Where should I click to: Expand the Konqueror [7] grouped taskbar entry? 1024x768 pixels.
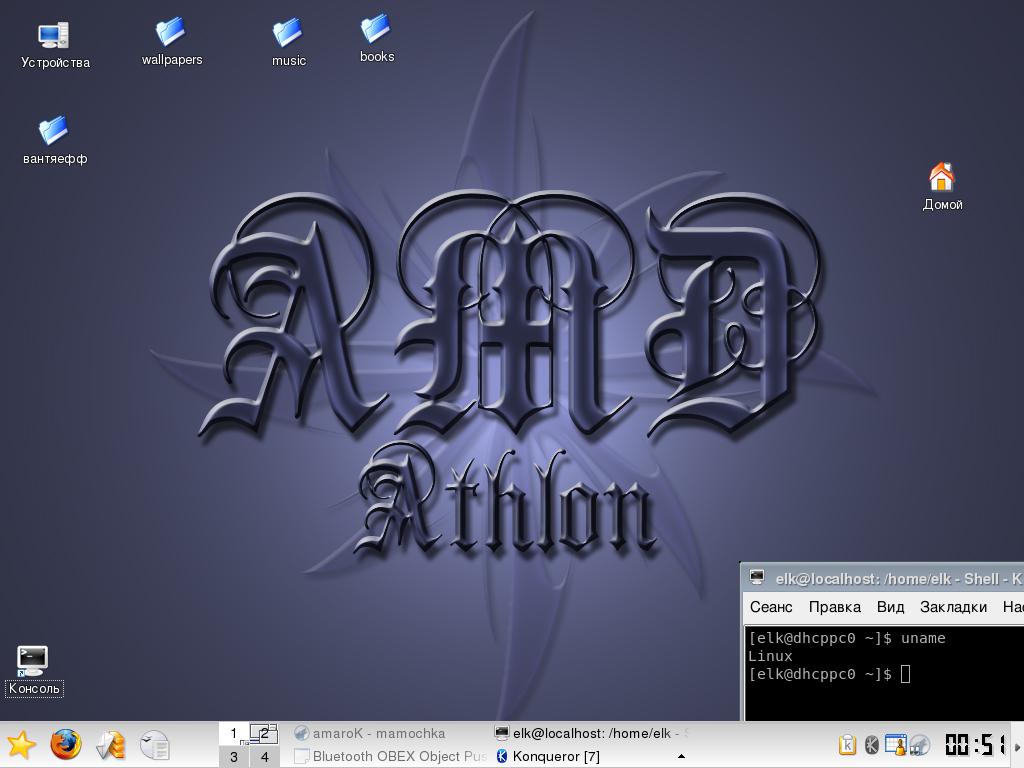pyautogui.click(x=591, y=756)
